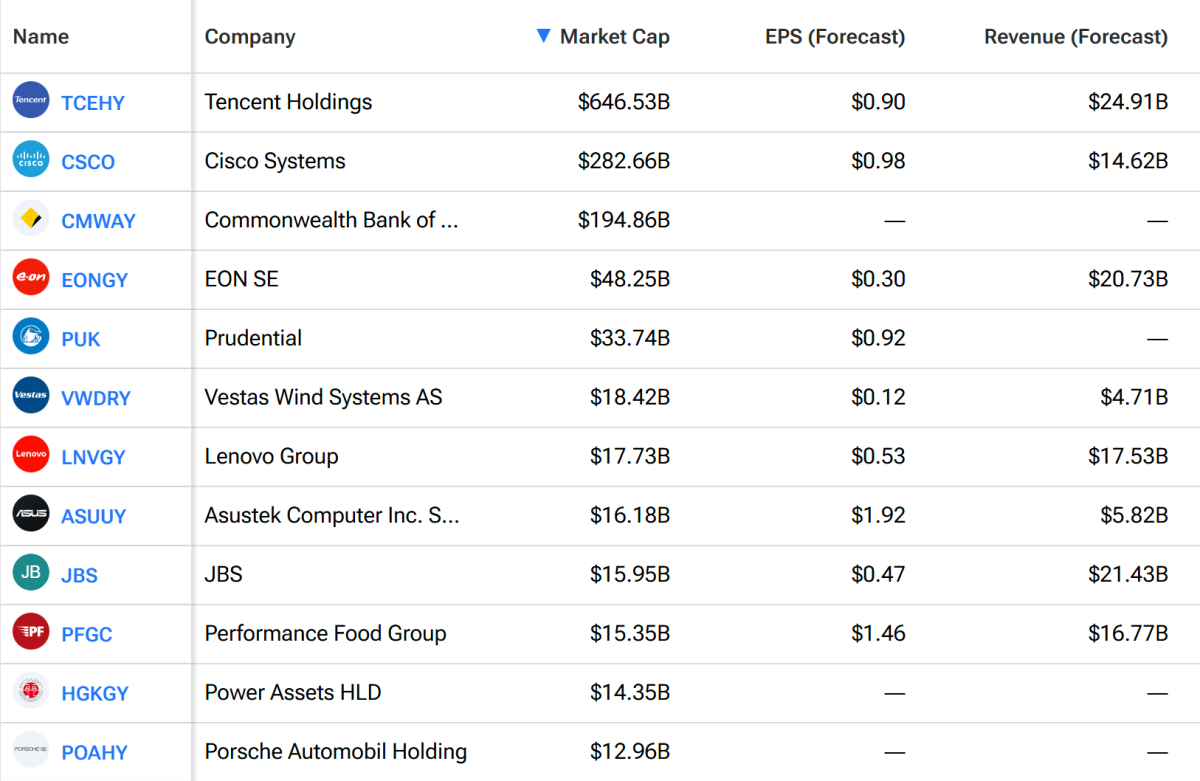
Task: Click the Power Assets logo icon
Action: click(31, 690)
